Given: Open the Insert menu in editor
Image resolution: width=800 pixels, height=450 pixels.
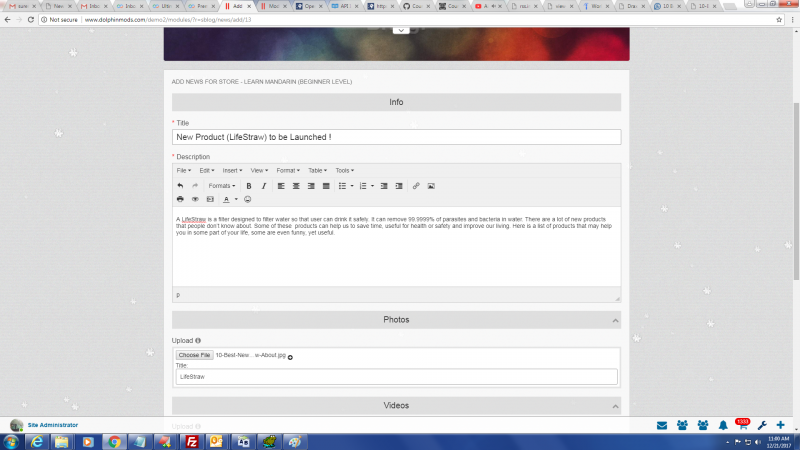Looking at the screenshot, I should (232, 170).
